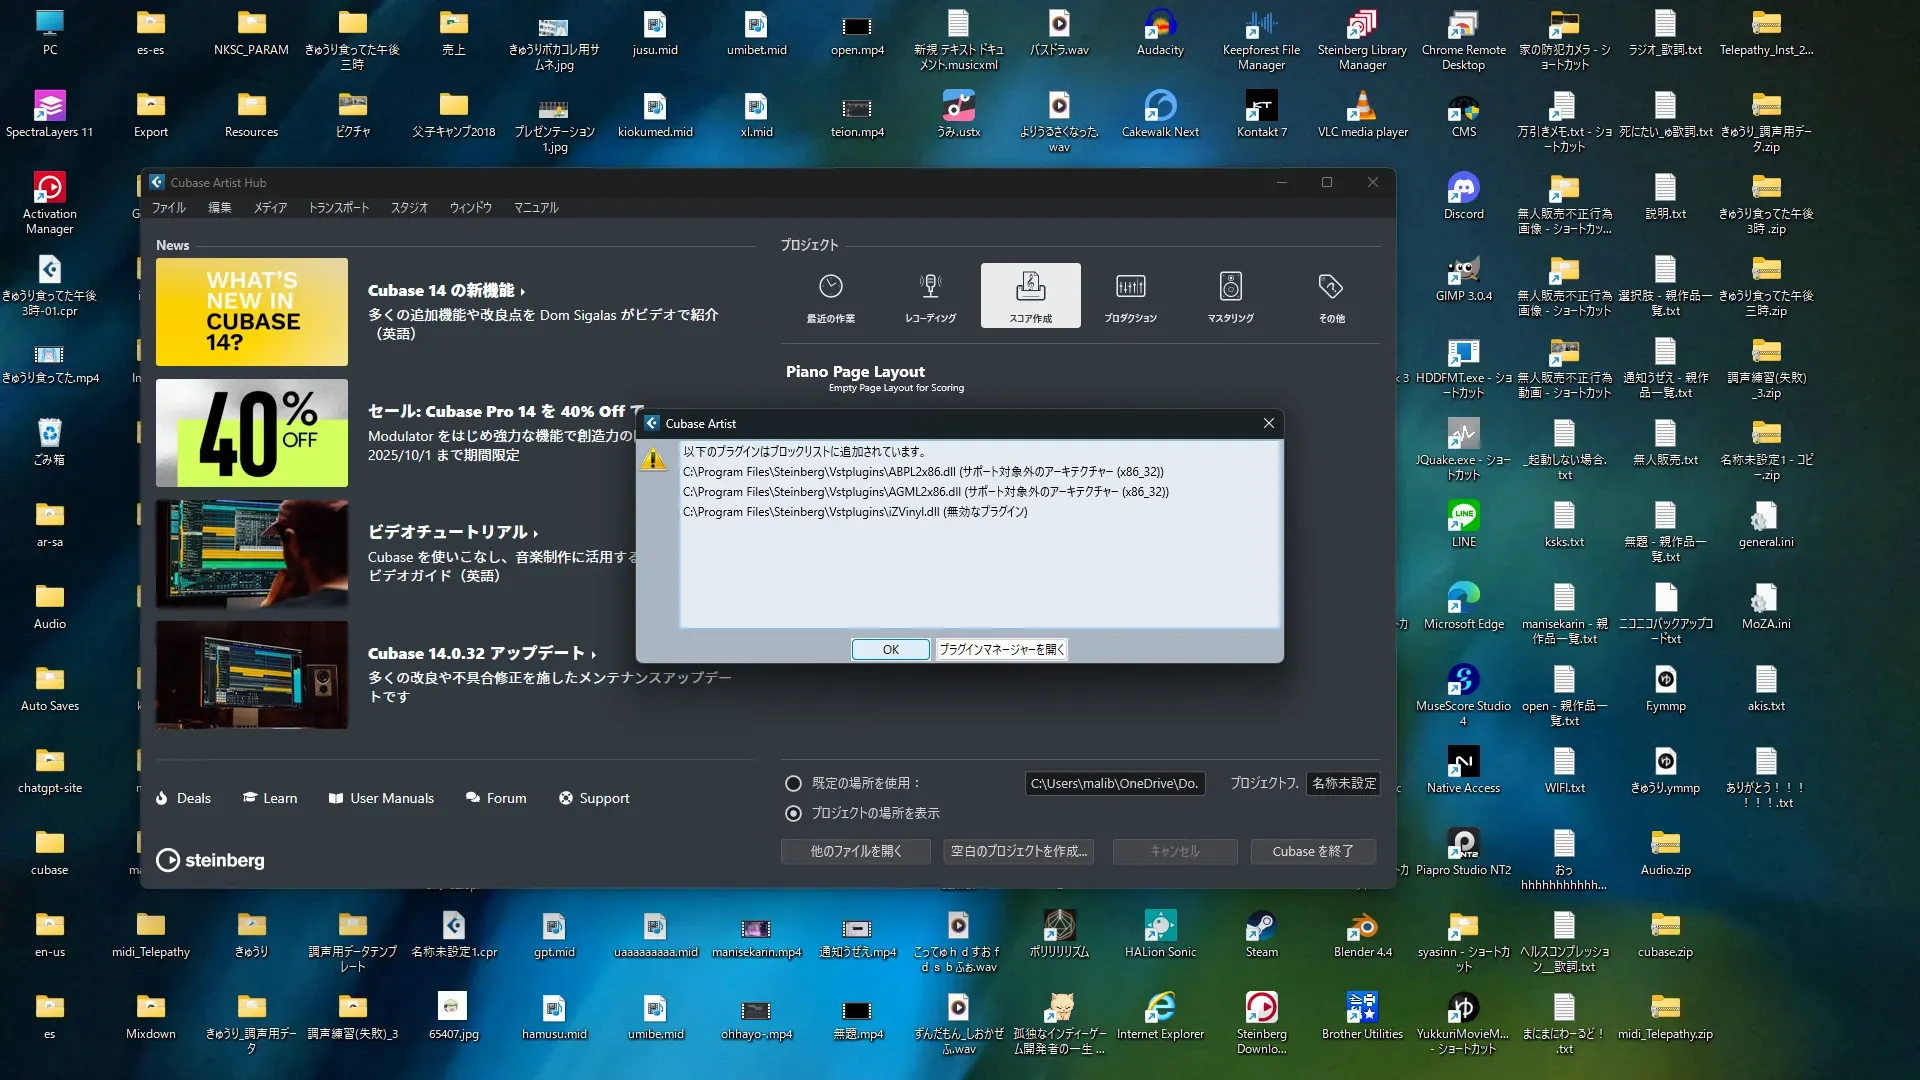1920x1080 pixels.
Task: Select 既定の場所を使用 radio option
Action: [x=793, y=783]
